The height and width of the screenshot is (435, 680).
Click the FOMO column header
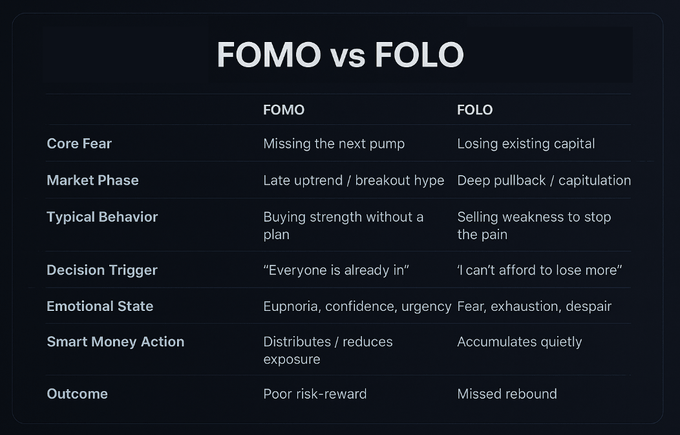(283, 110)
